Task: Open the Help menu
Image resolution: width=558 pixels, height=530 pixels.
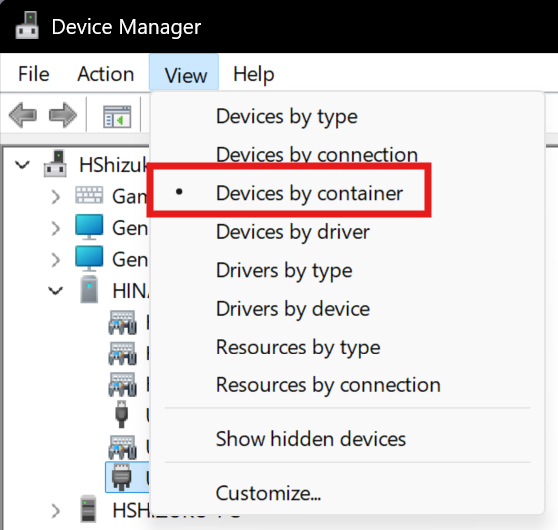Action: tap(254, 74)
